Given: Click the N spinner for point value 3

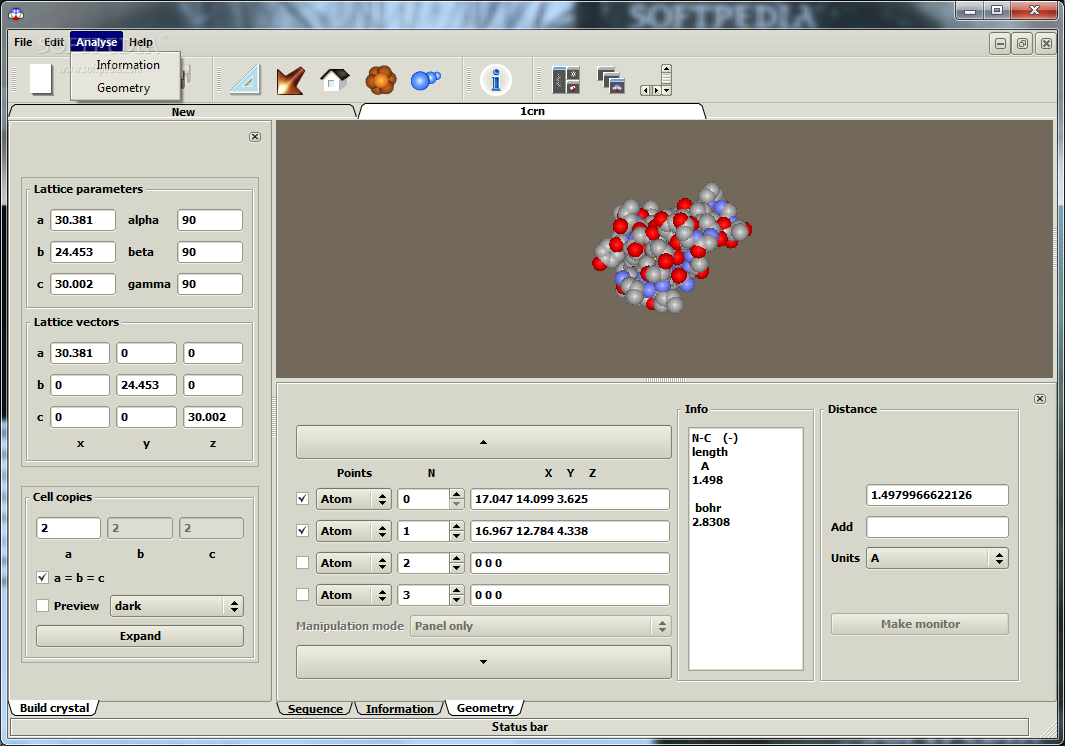Looking at the screenshot, I should [431, 594].
